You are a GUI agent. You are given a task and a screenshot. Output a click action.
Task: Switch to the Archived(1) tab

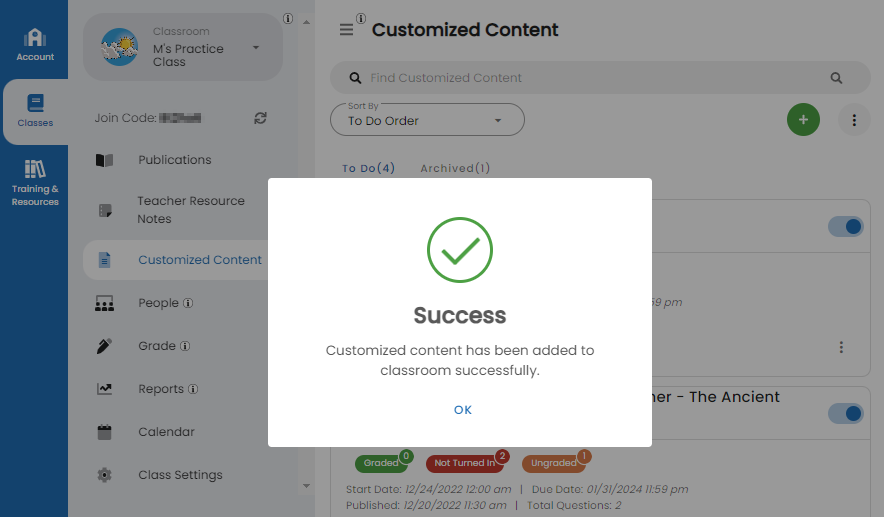click(x=455, y=168)
